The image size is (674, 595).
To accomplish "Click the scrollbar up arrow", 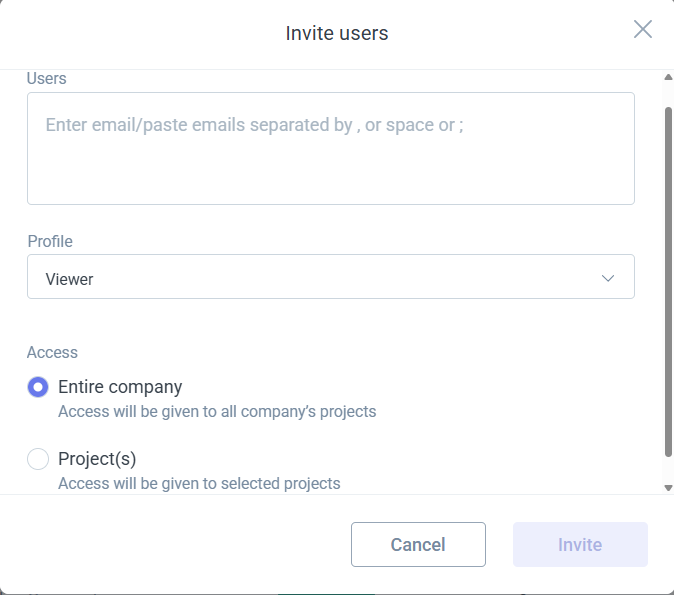I will pos(668,77).
